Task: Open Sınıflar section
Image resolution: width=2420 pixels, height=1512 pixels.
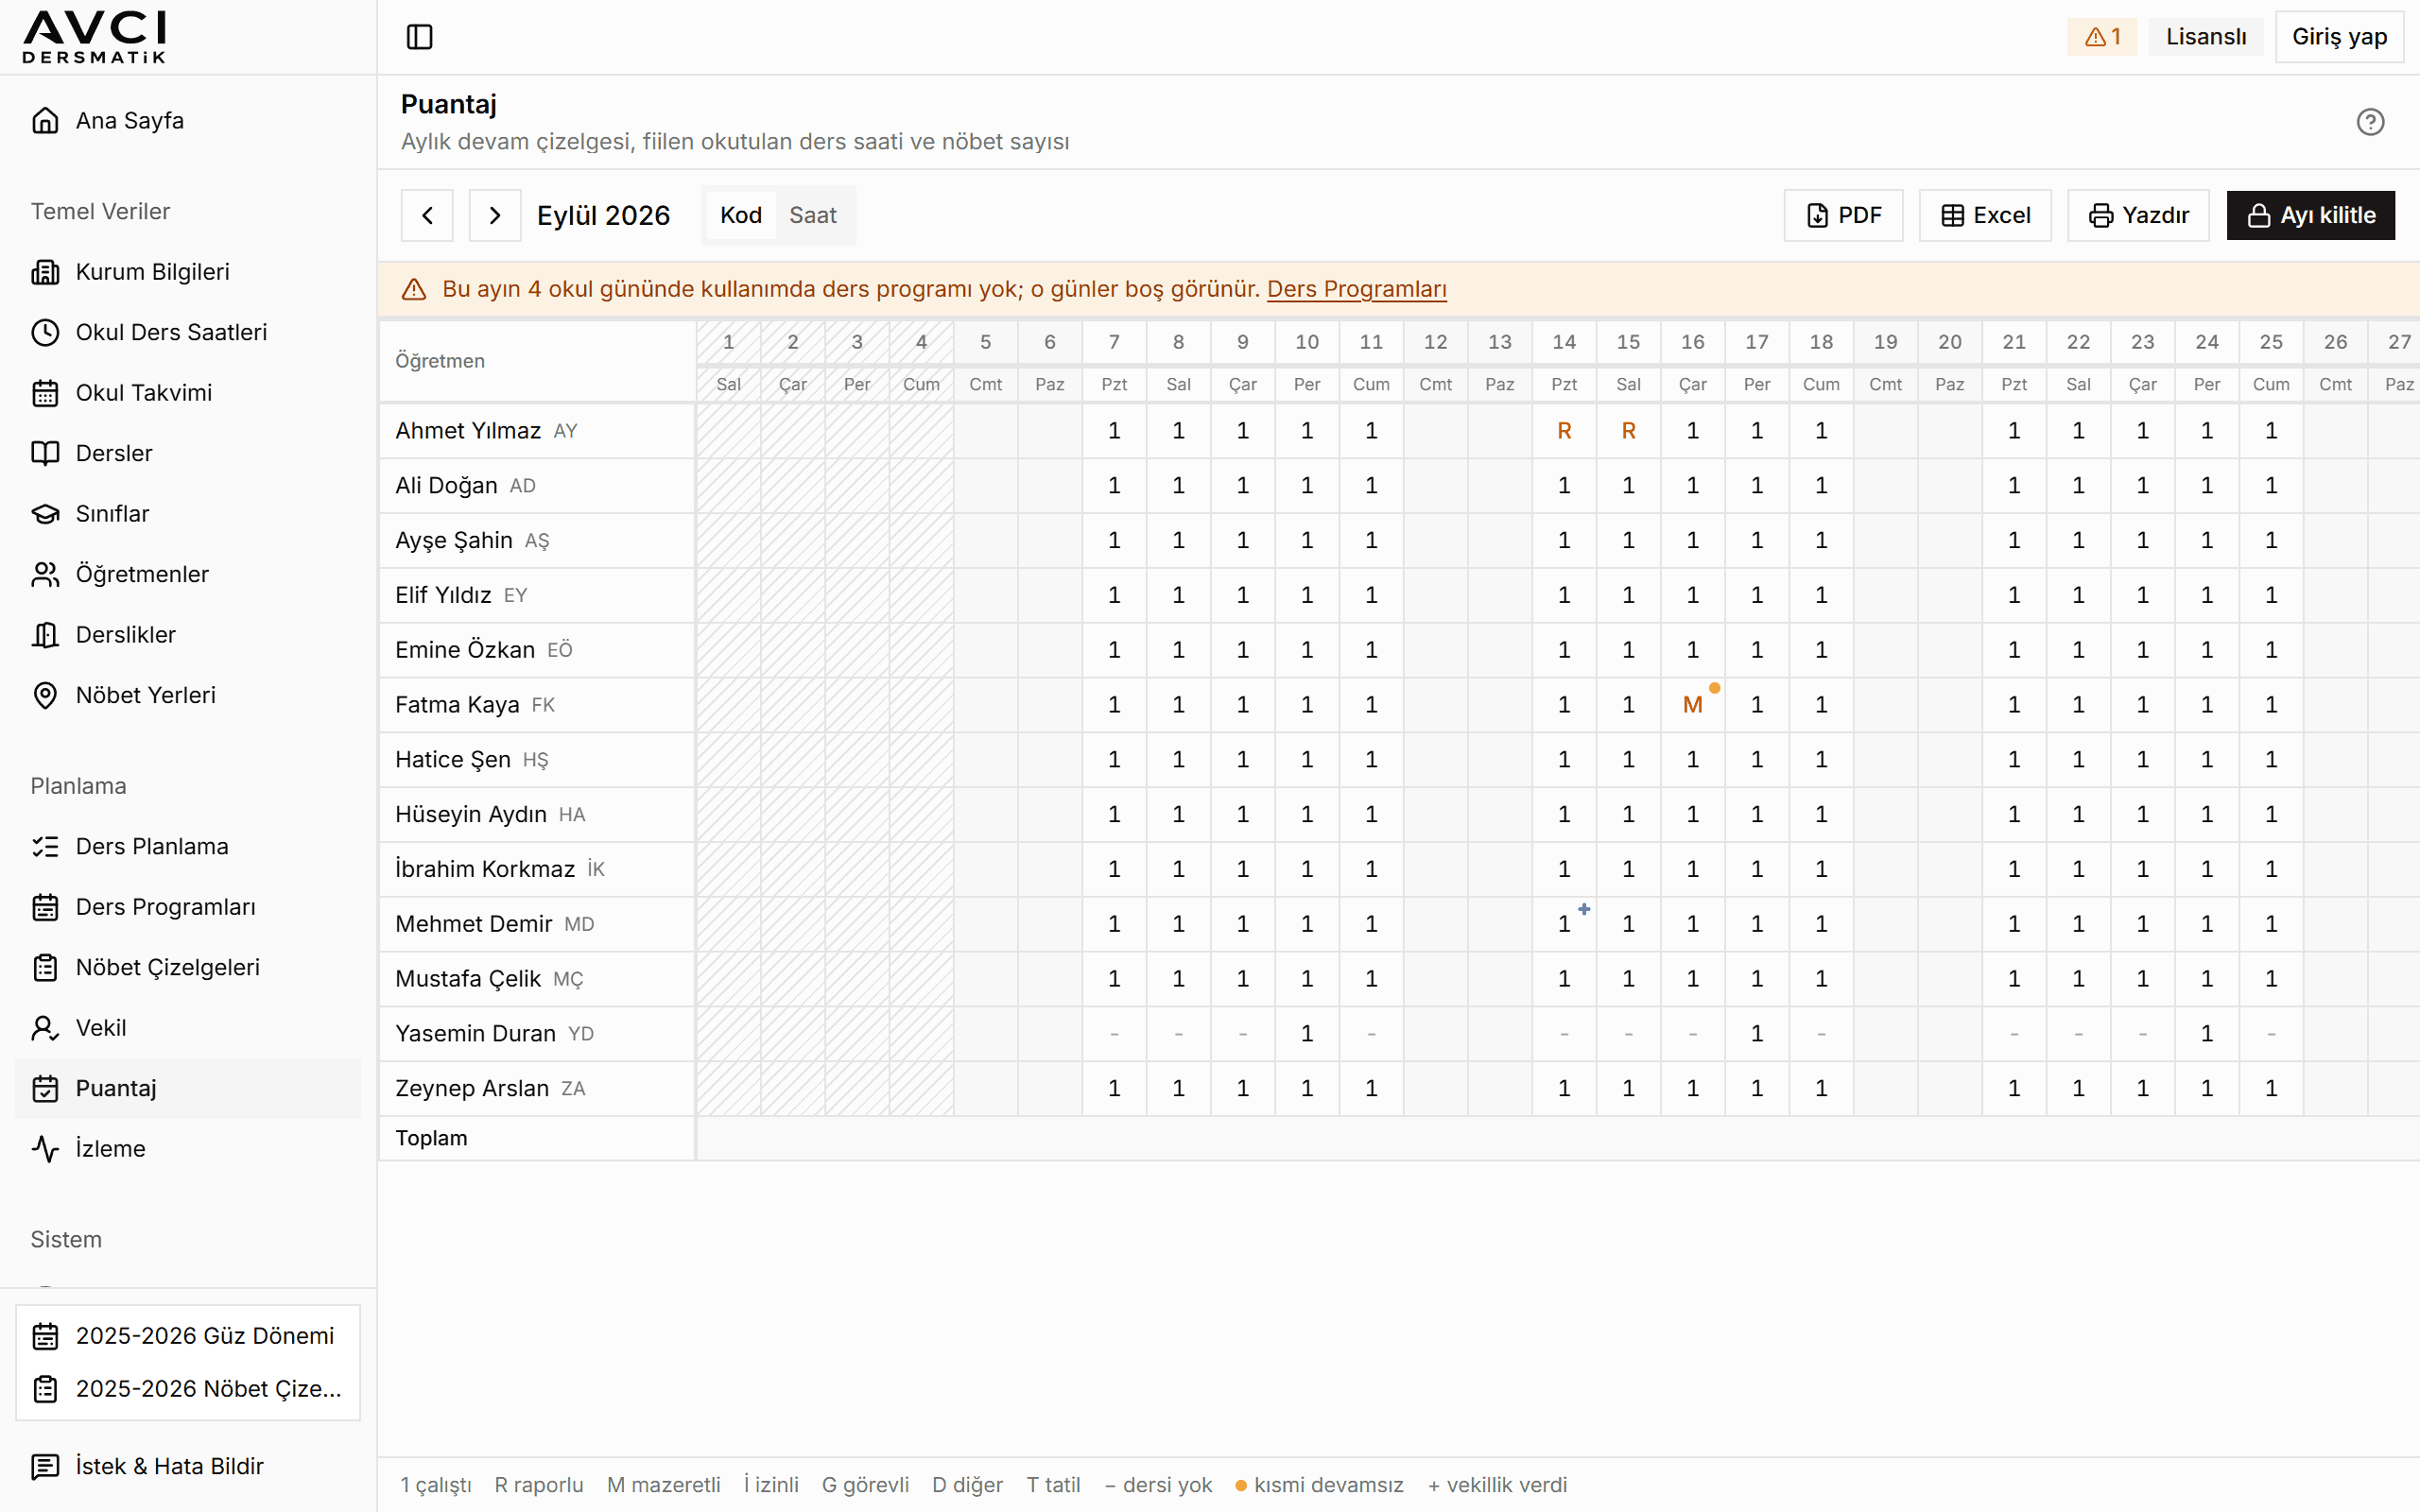Action: (x=188, y=514)
